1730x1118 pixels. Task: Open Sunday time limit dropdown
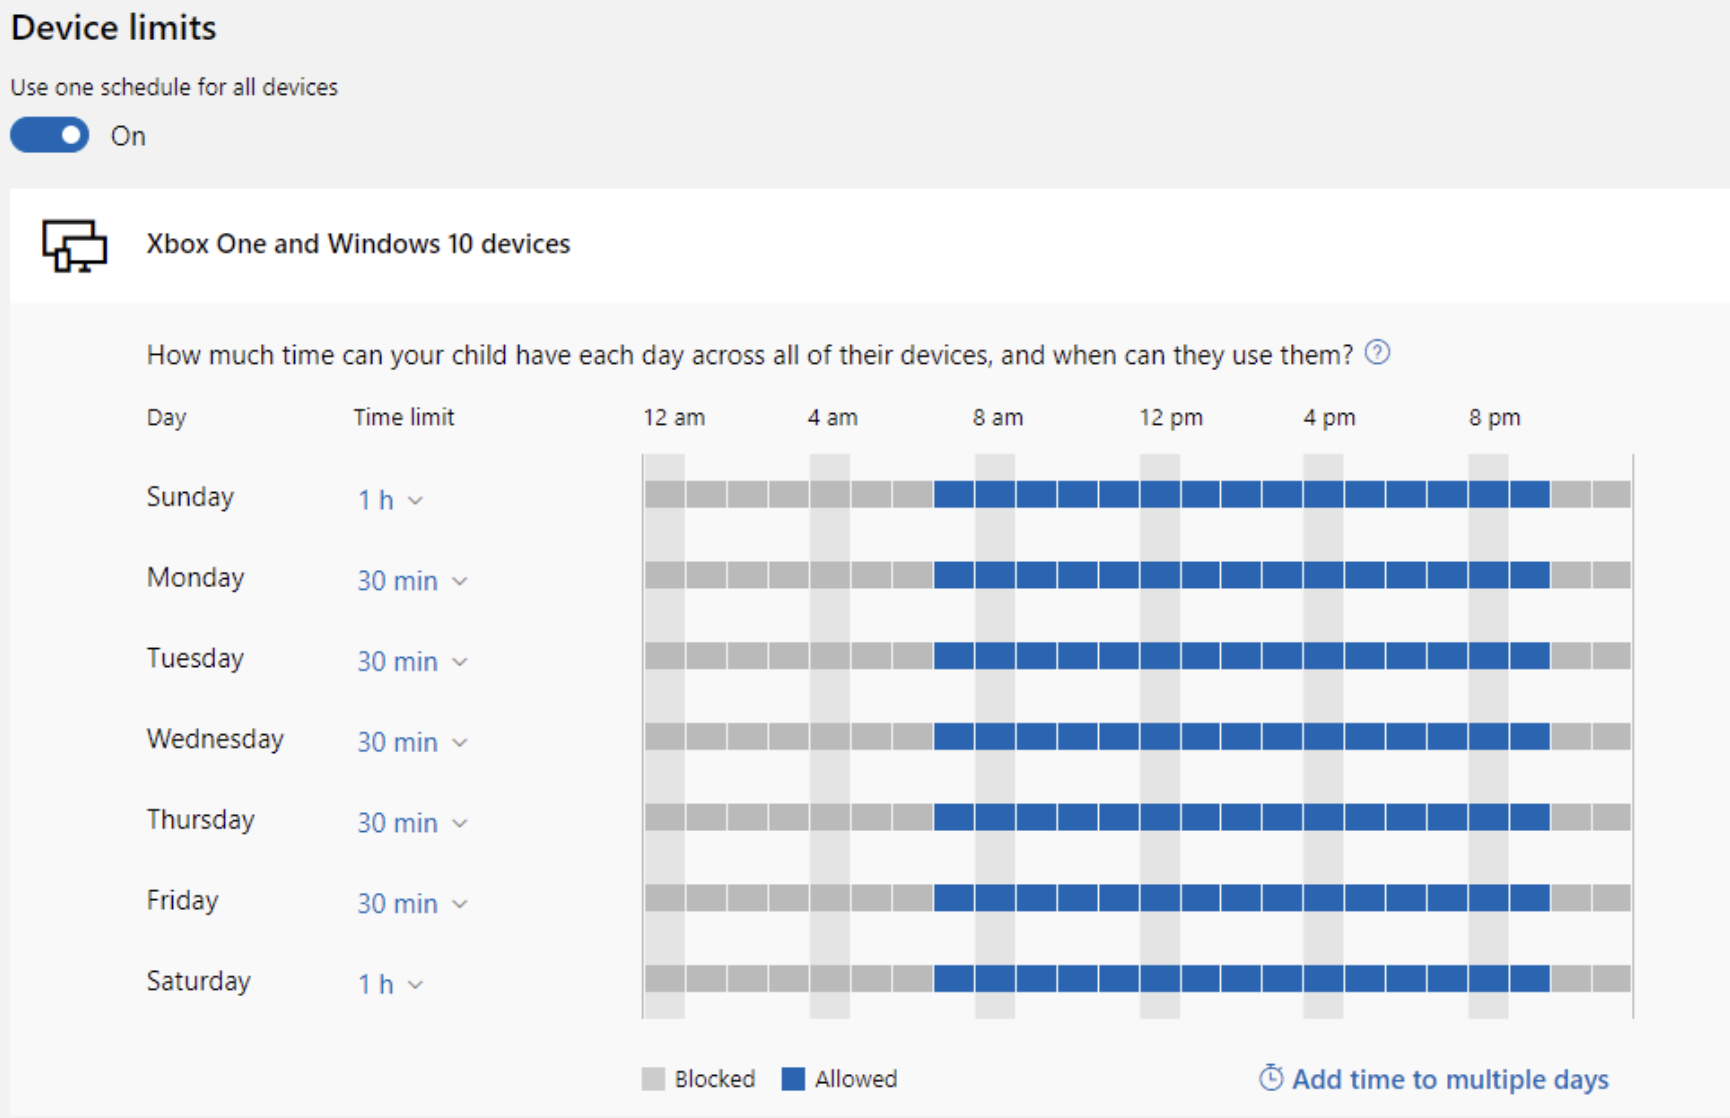pos(390,500)
